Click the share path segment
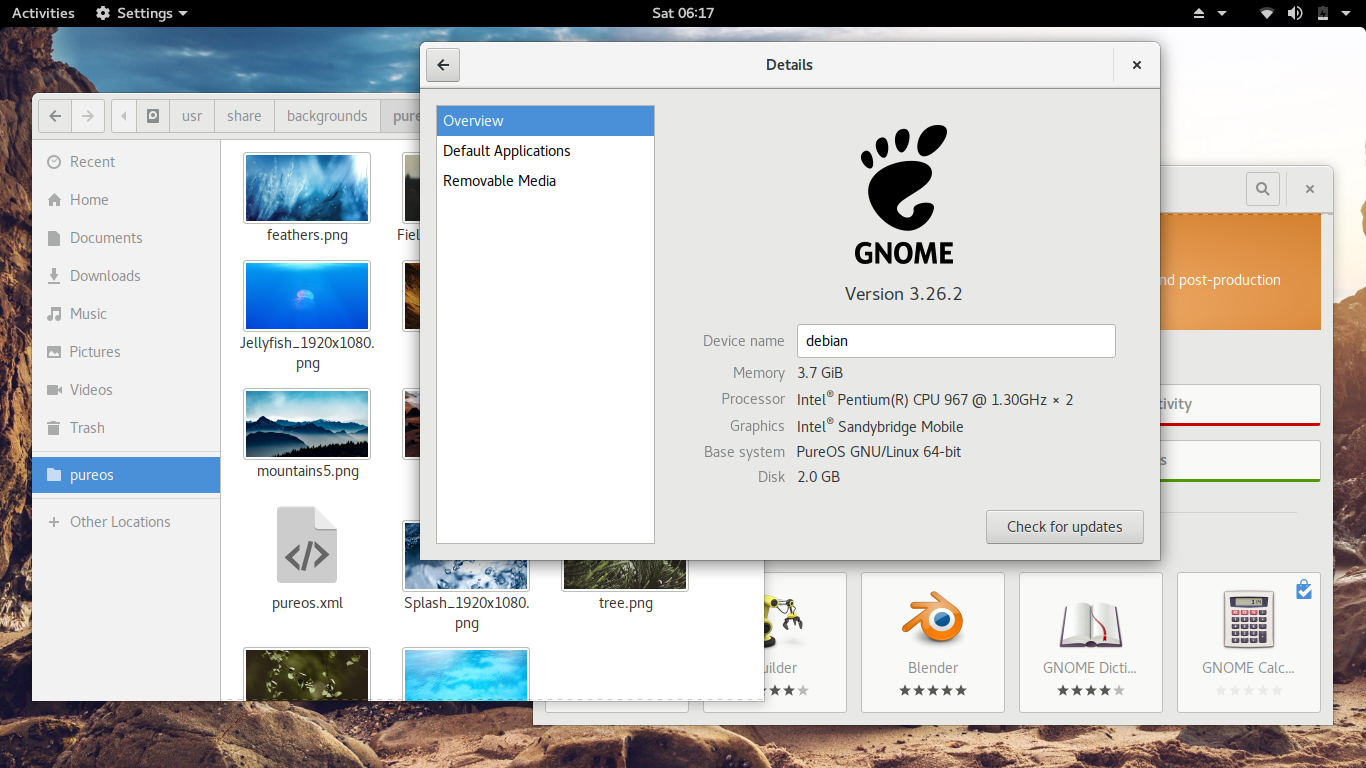Viewport: 1366px width, 768px height. [x=244, y=116]
